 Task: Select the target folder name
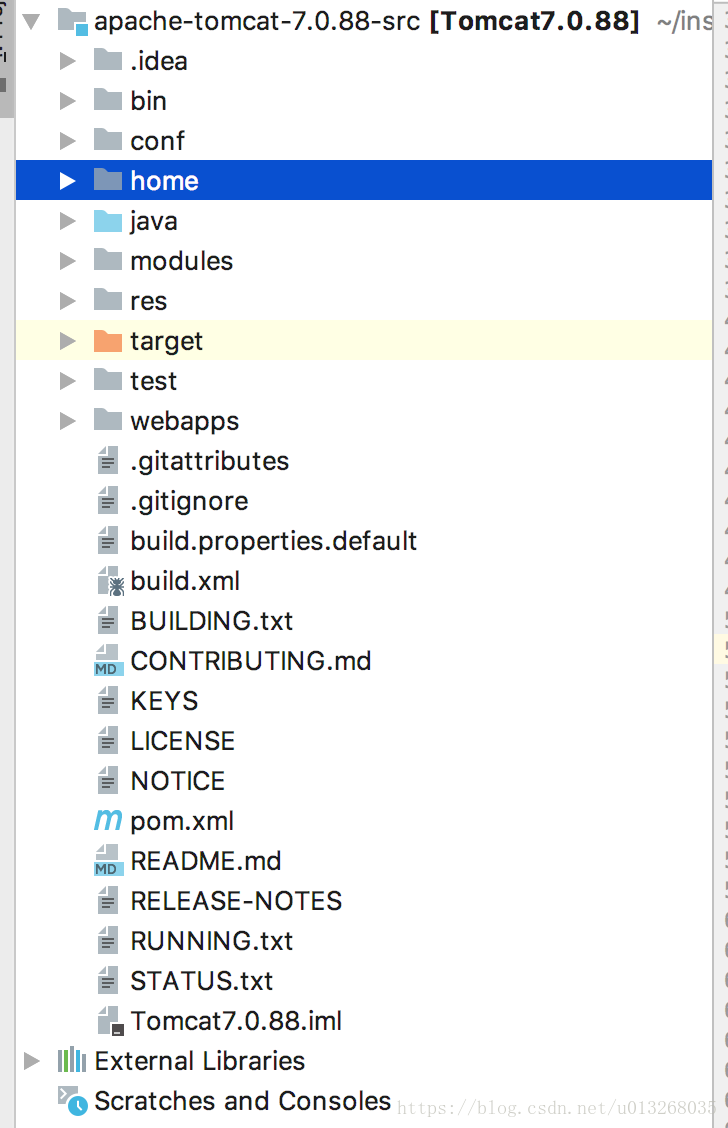pyautogui.click(x=166, y=342)
